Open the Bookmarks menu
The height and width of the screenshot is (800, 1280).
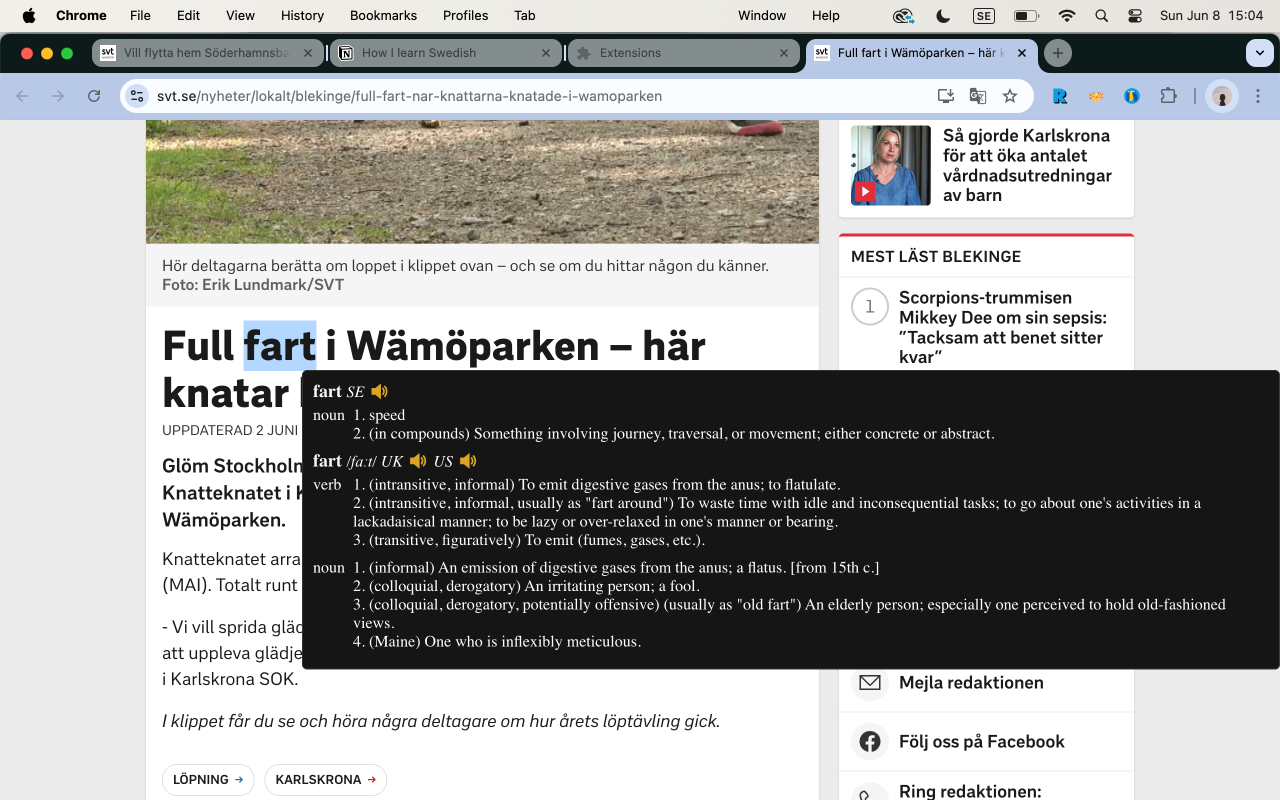[x=383, y=15]
